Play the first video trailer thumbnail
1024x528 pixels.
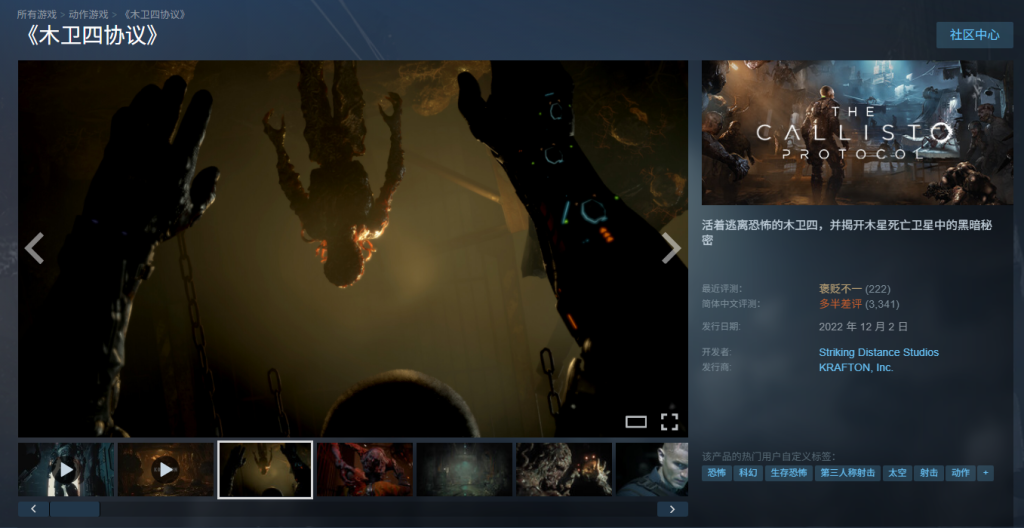pyautogui.click(x=66, y=469)
